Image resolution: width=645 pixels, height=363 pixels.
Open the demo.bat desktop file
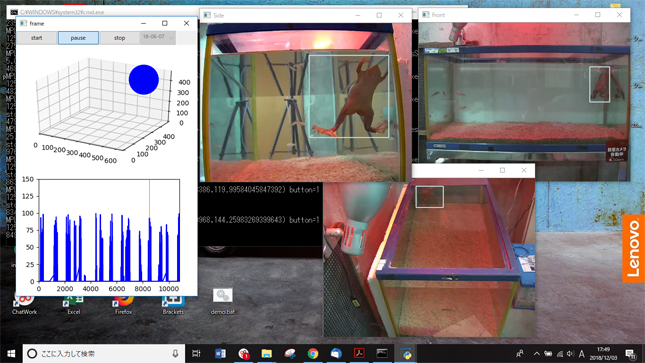(x=223, y=301)
